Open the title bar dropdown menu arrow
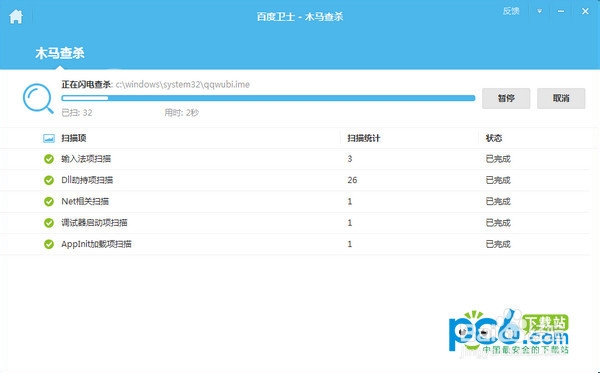The image size is (600, 373). pos(539,11)
